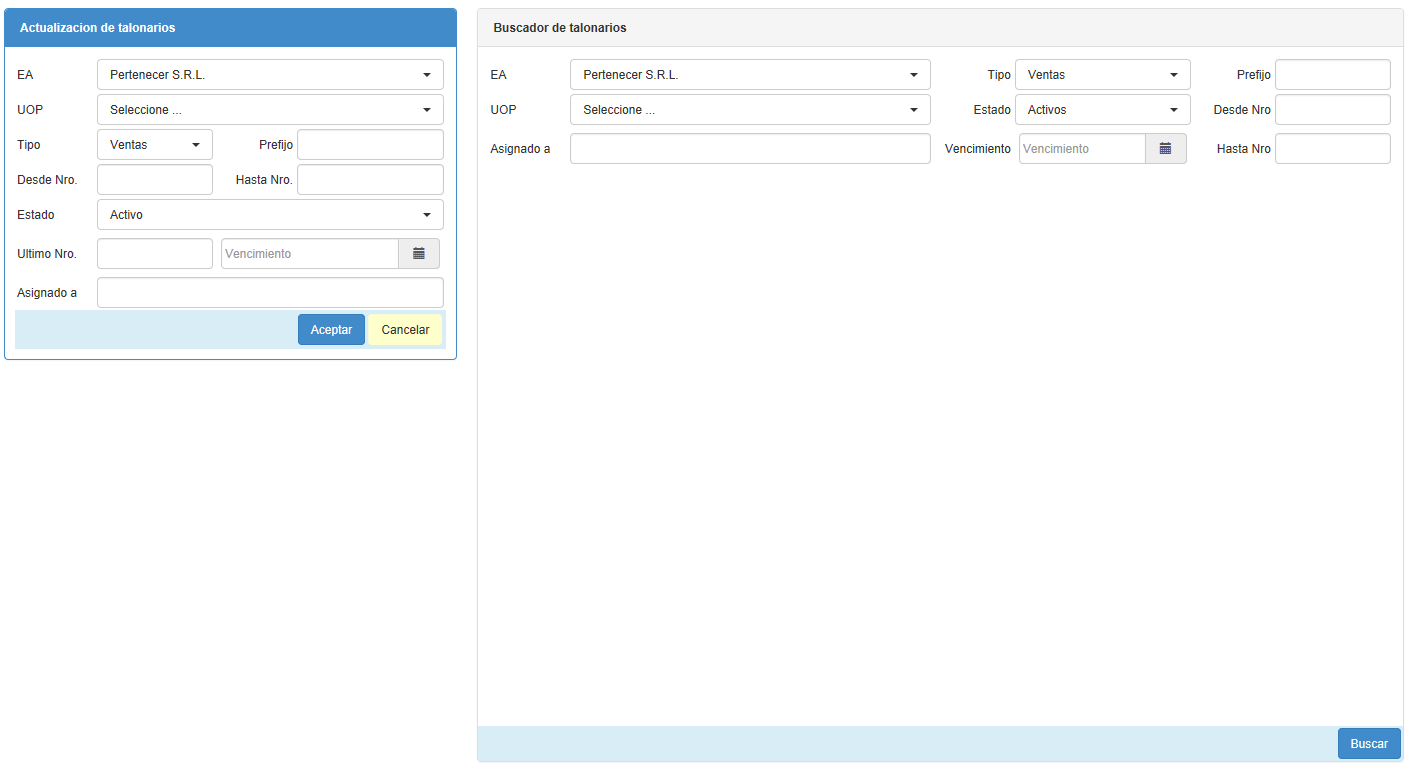Open calendar icon in Actualizacion Vencimiento field
This screenshot has height=768, width=1409.
click(419, 254)
